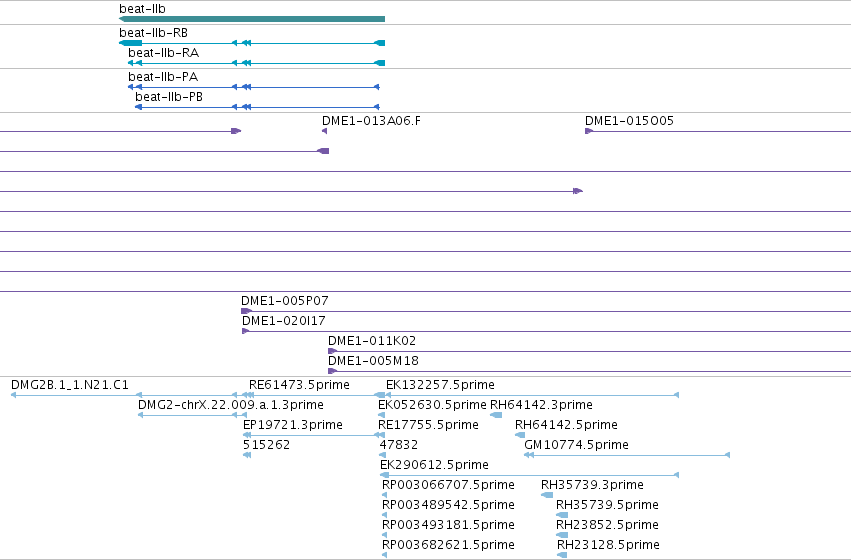
Task: Select the DME1-015O05 feature arrow
Action: pyautogui.click(x=589, y=131)
